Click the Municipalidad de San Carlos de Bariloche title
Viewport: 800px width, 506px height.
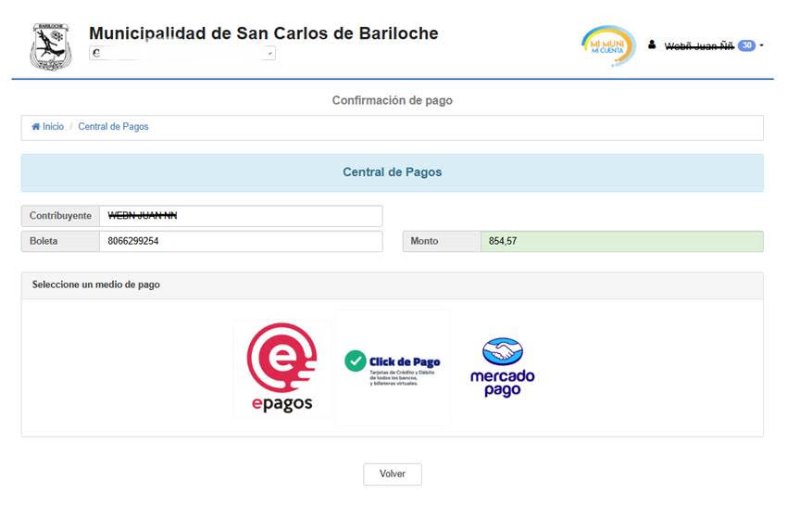tap(264, 34)
